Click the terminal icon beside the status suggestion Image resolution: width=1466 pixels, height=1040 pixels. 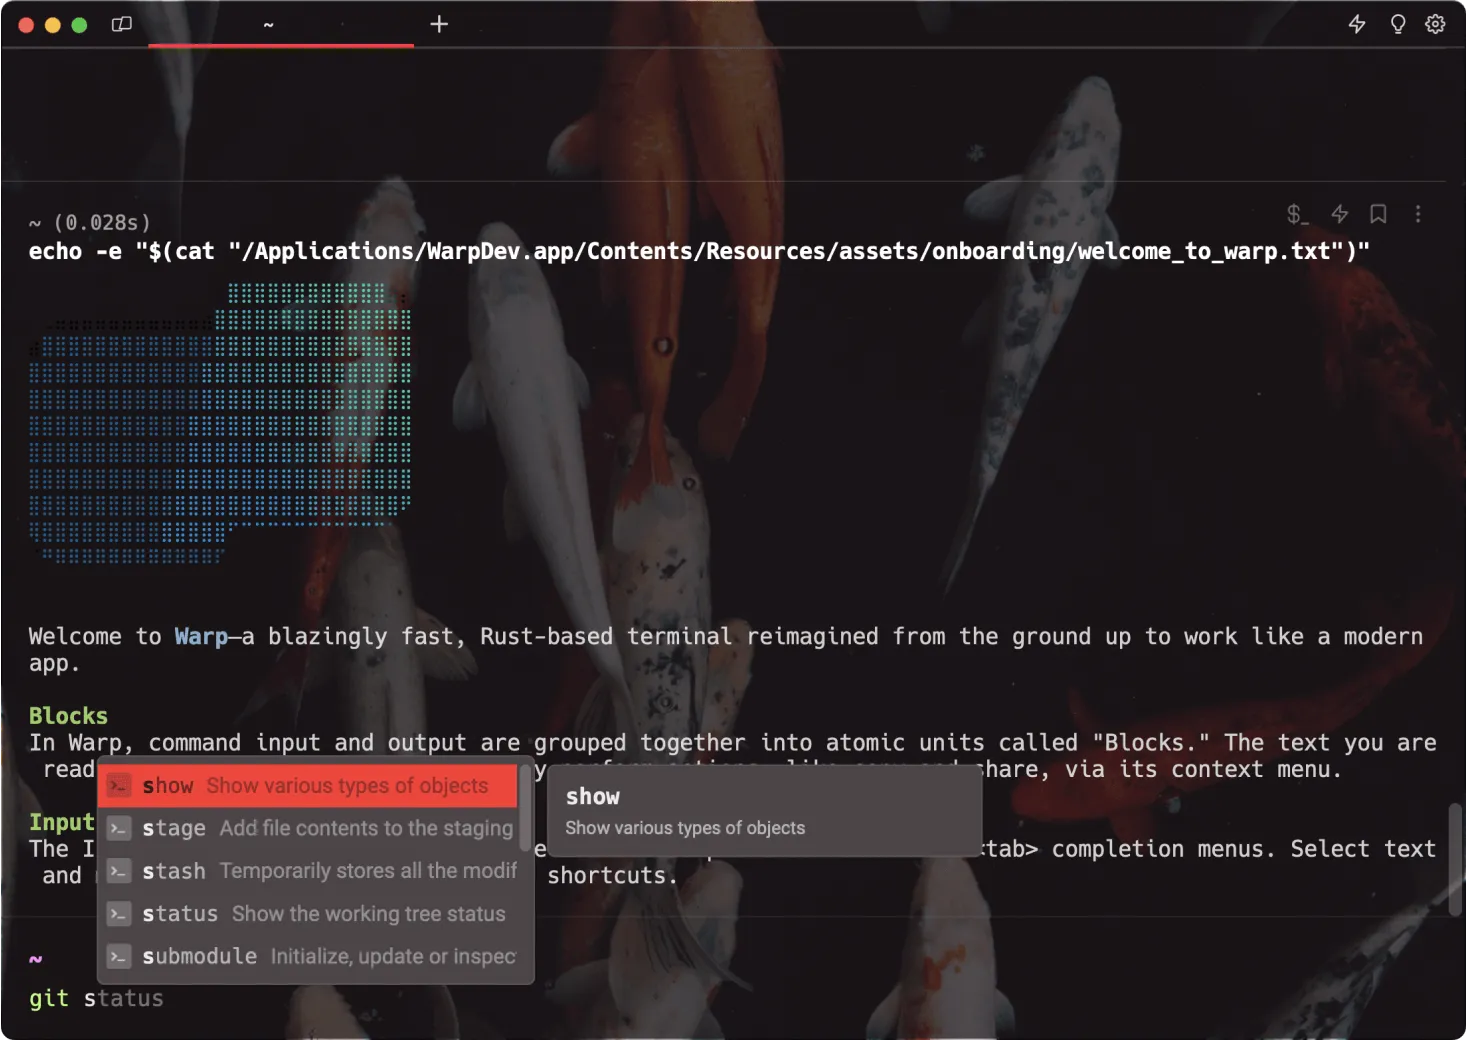119,914
